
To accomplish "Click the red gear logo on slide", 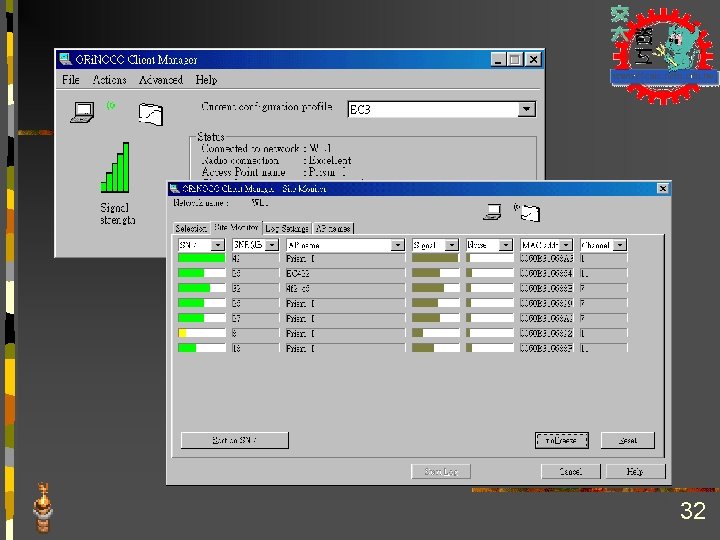I will coord(663,54).
